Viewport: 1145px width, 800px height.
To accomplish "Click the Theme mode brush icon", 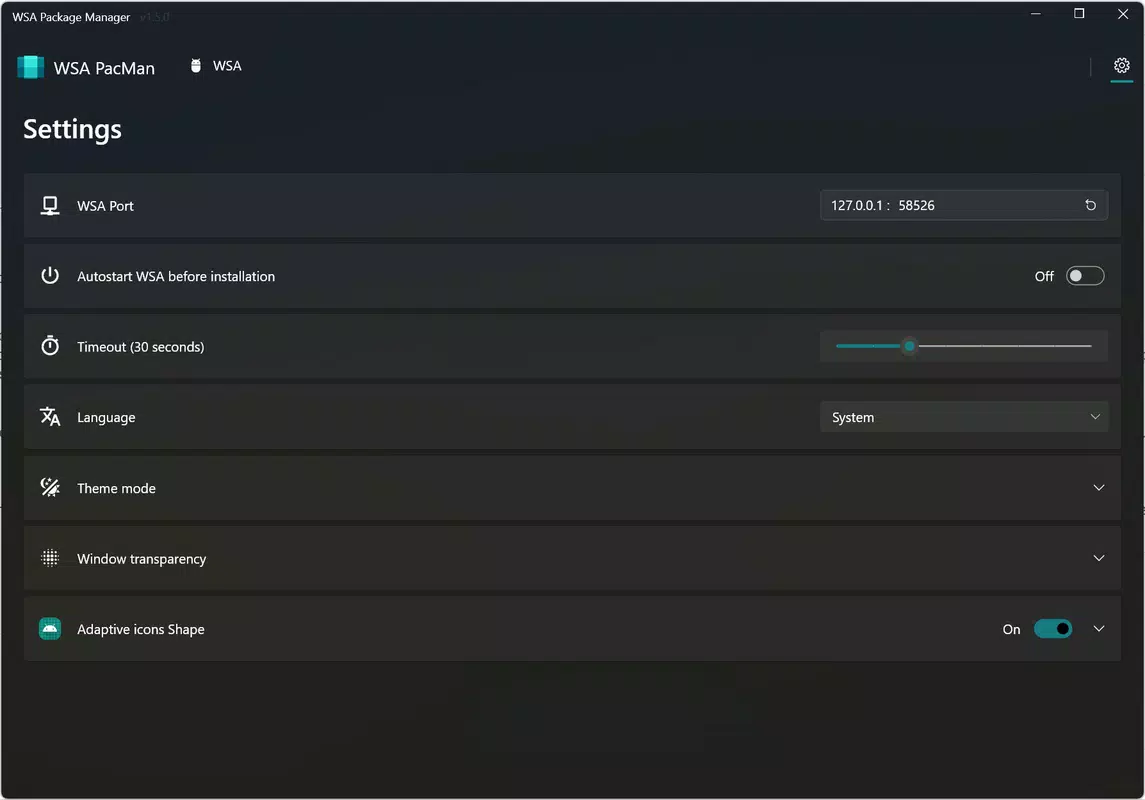I will click(x=50, y=488).
